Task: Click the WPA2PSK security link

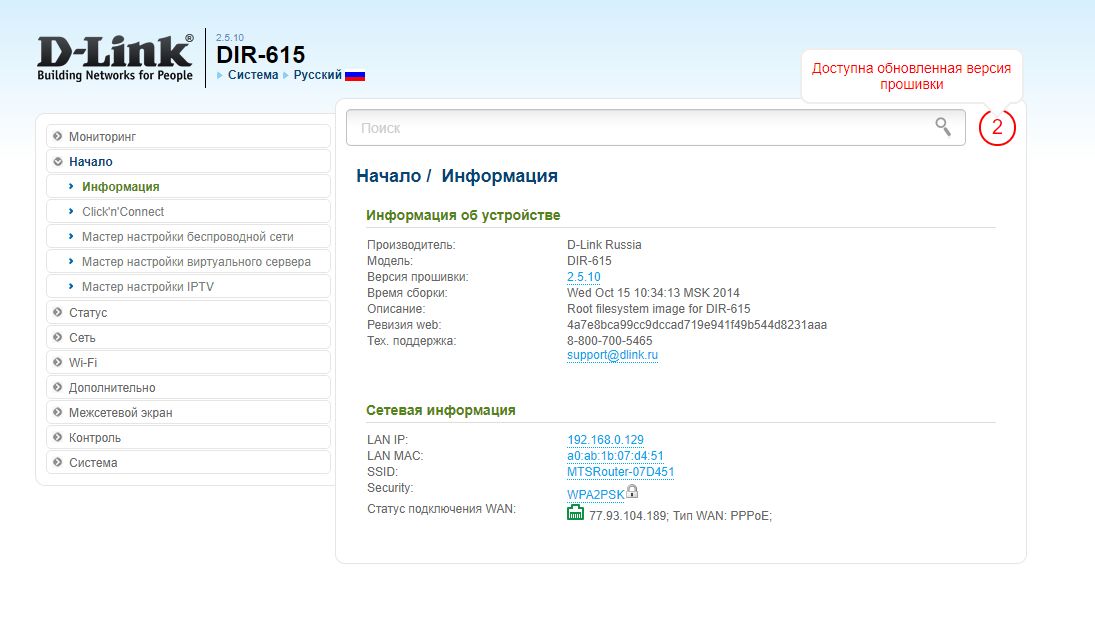Action: (595, 495)
